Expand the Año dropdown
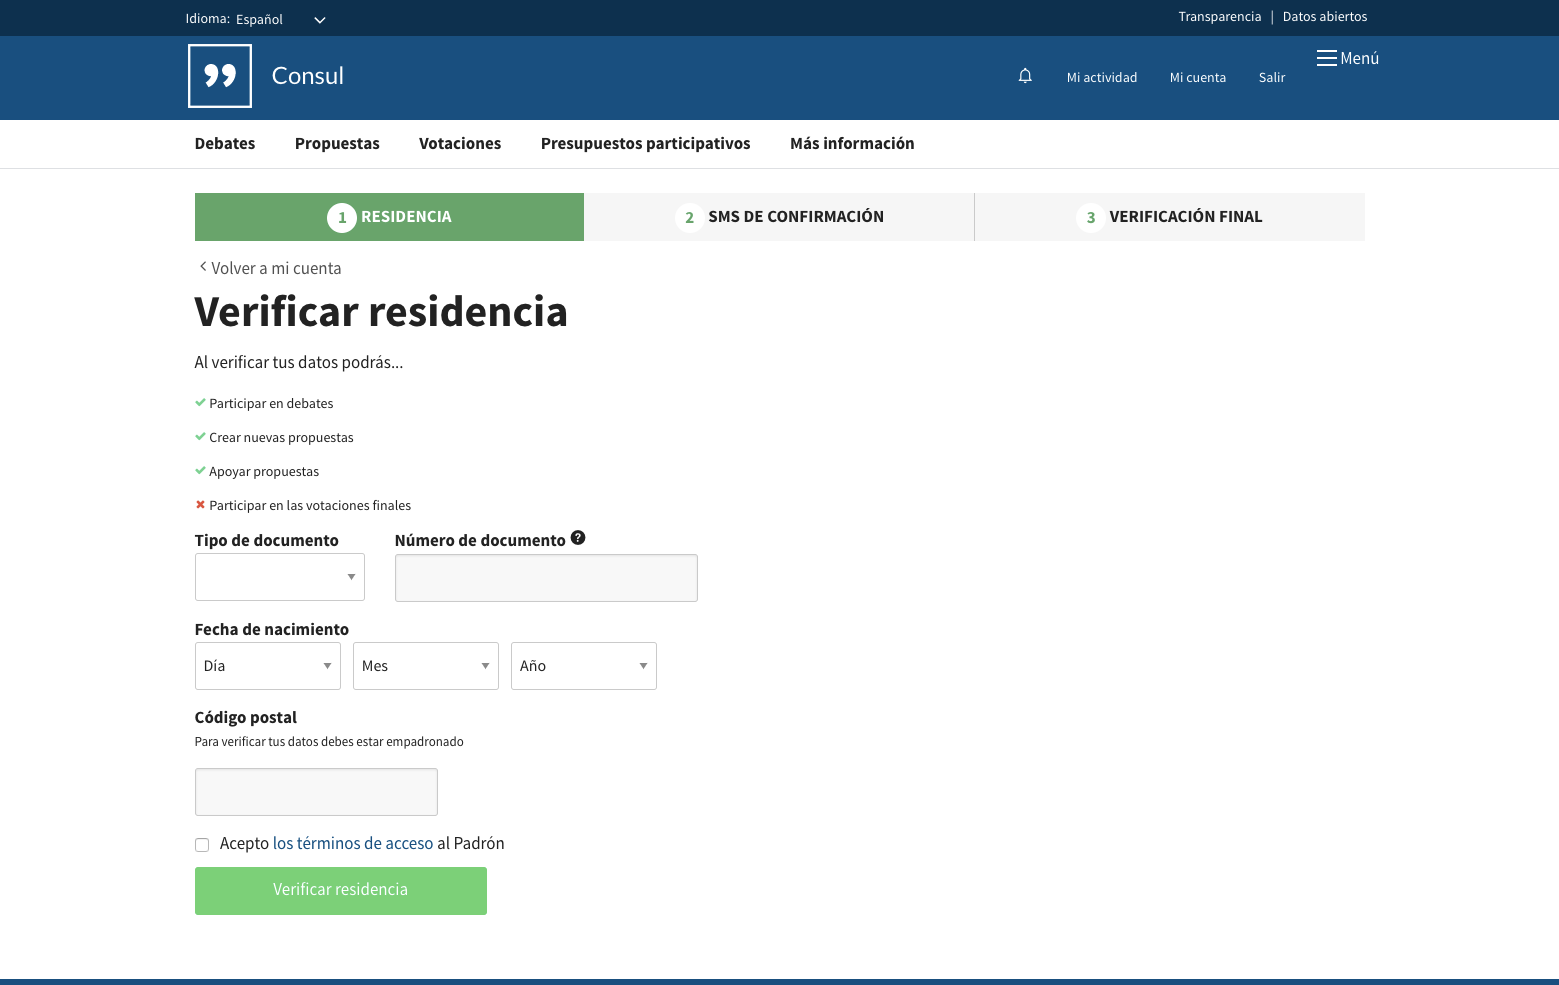 pos(584,666)
